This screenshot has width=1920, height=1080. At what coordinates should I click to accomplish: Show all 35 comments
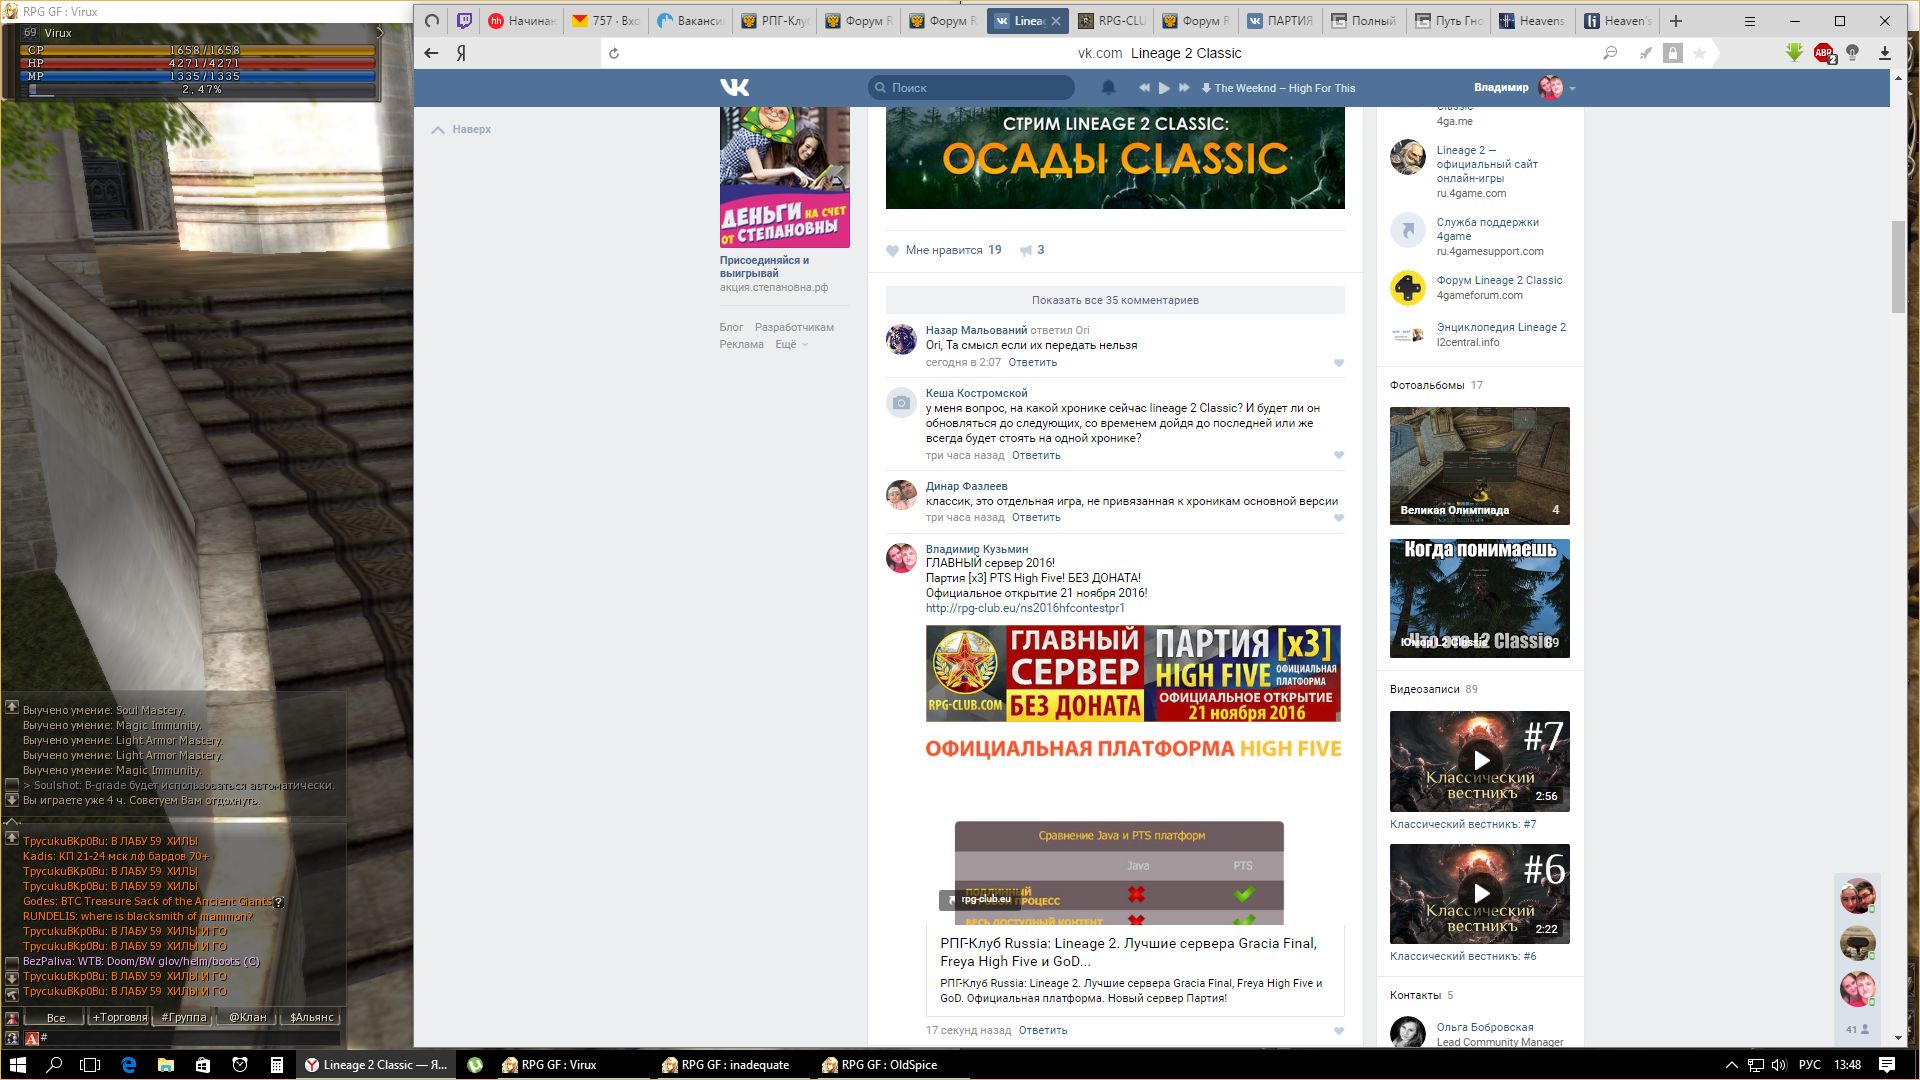1115,300
